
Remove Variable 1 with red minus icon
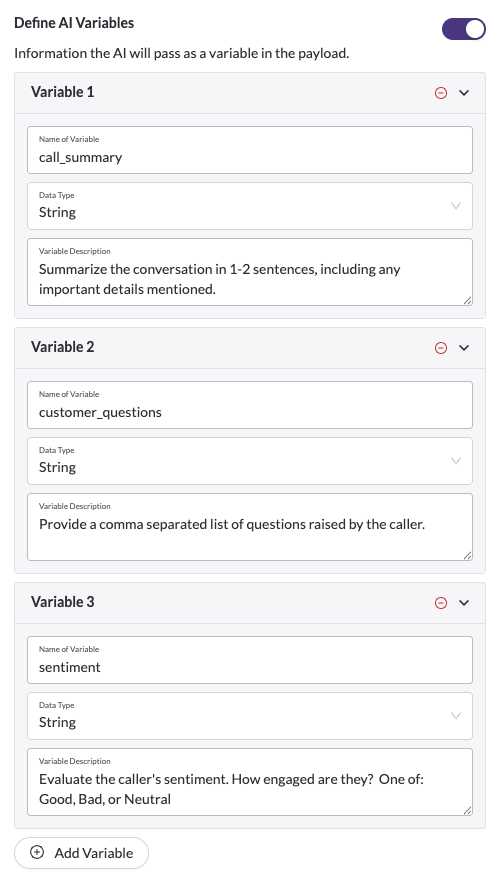coord(441,93)
